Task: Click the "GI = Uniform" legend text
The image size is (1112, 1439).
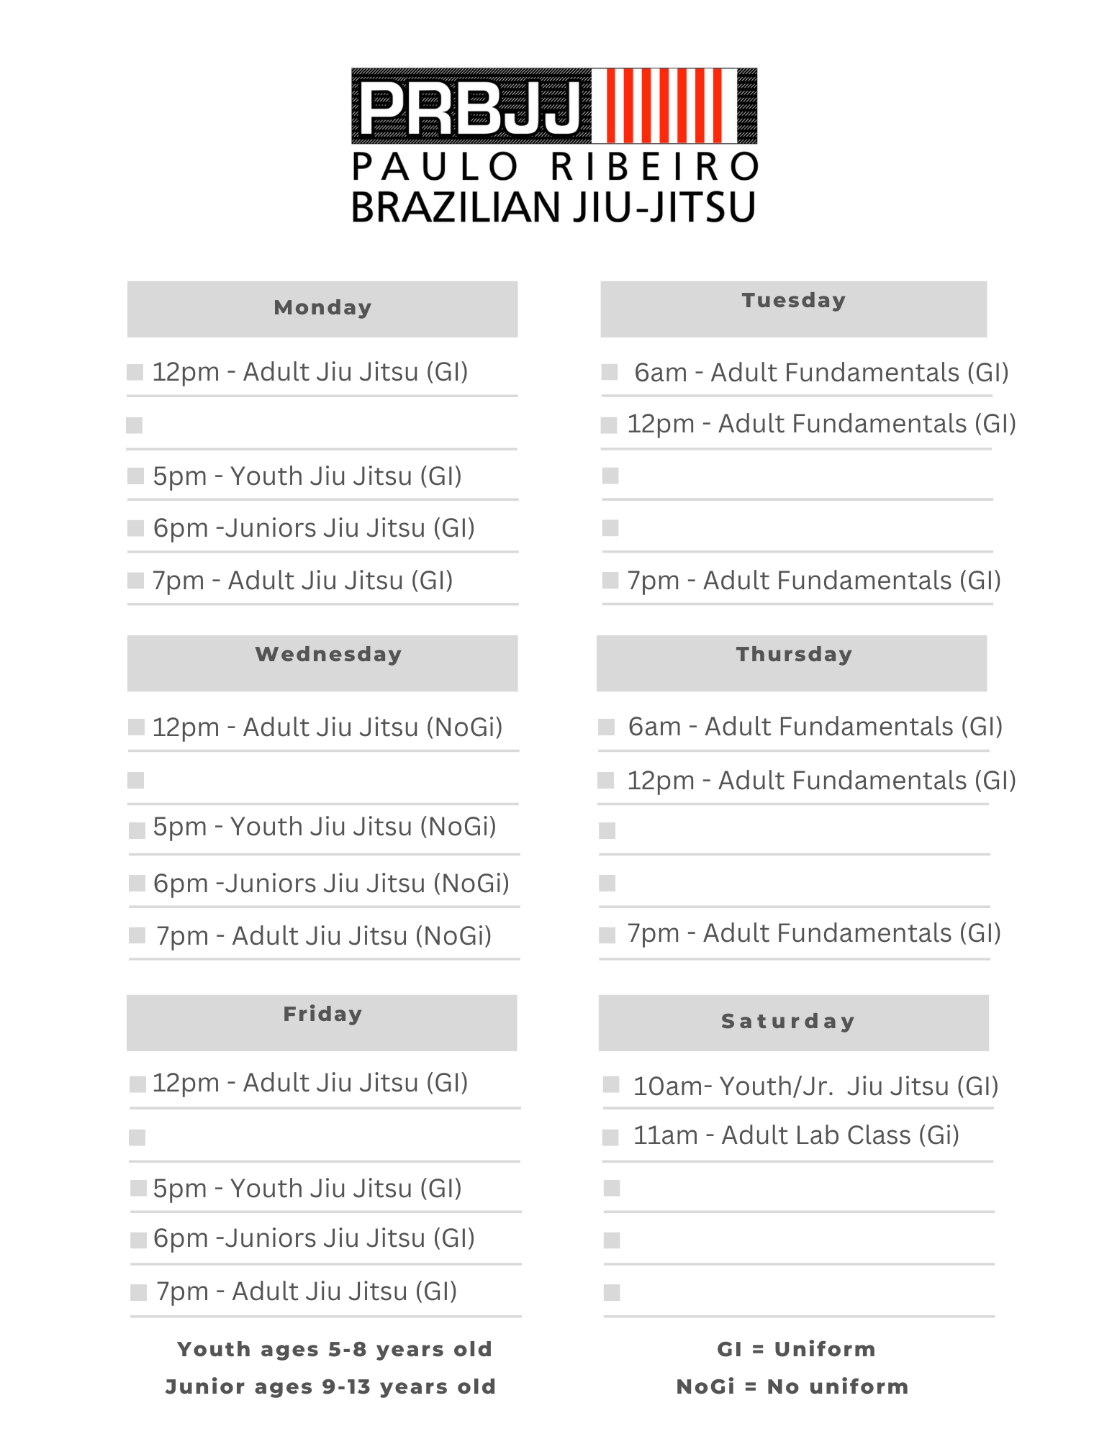Action: [796, 1349]
